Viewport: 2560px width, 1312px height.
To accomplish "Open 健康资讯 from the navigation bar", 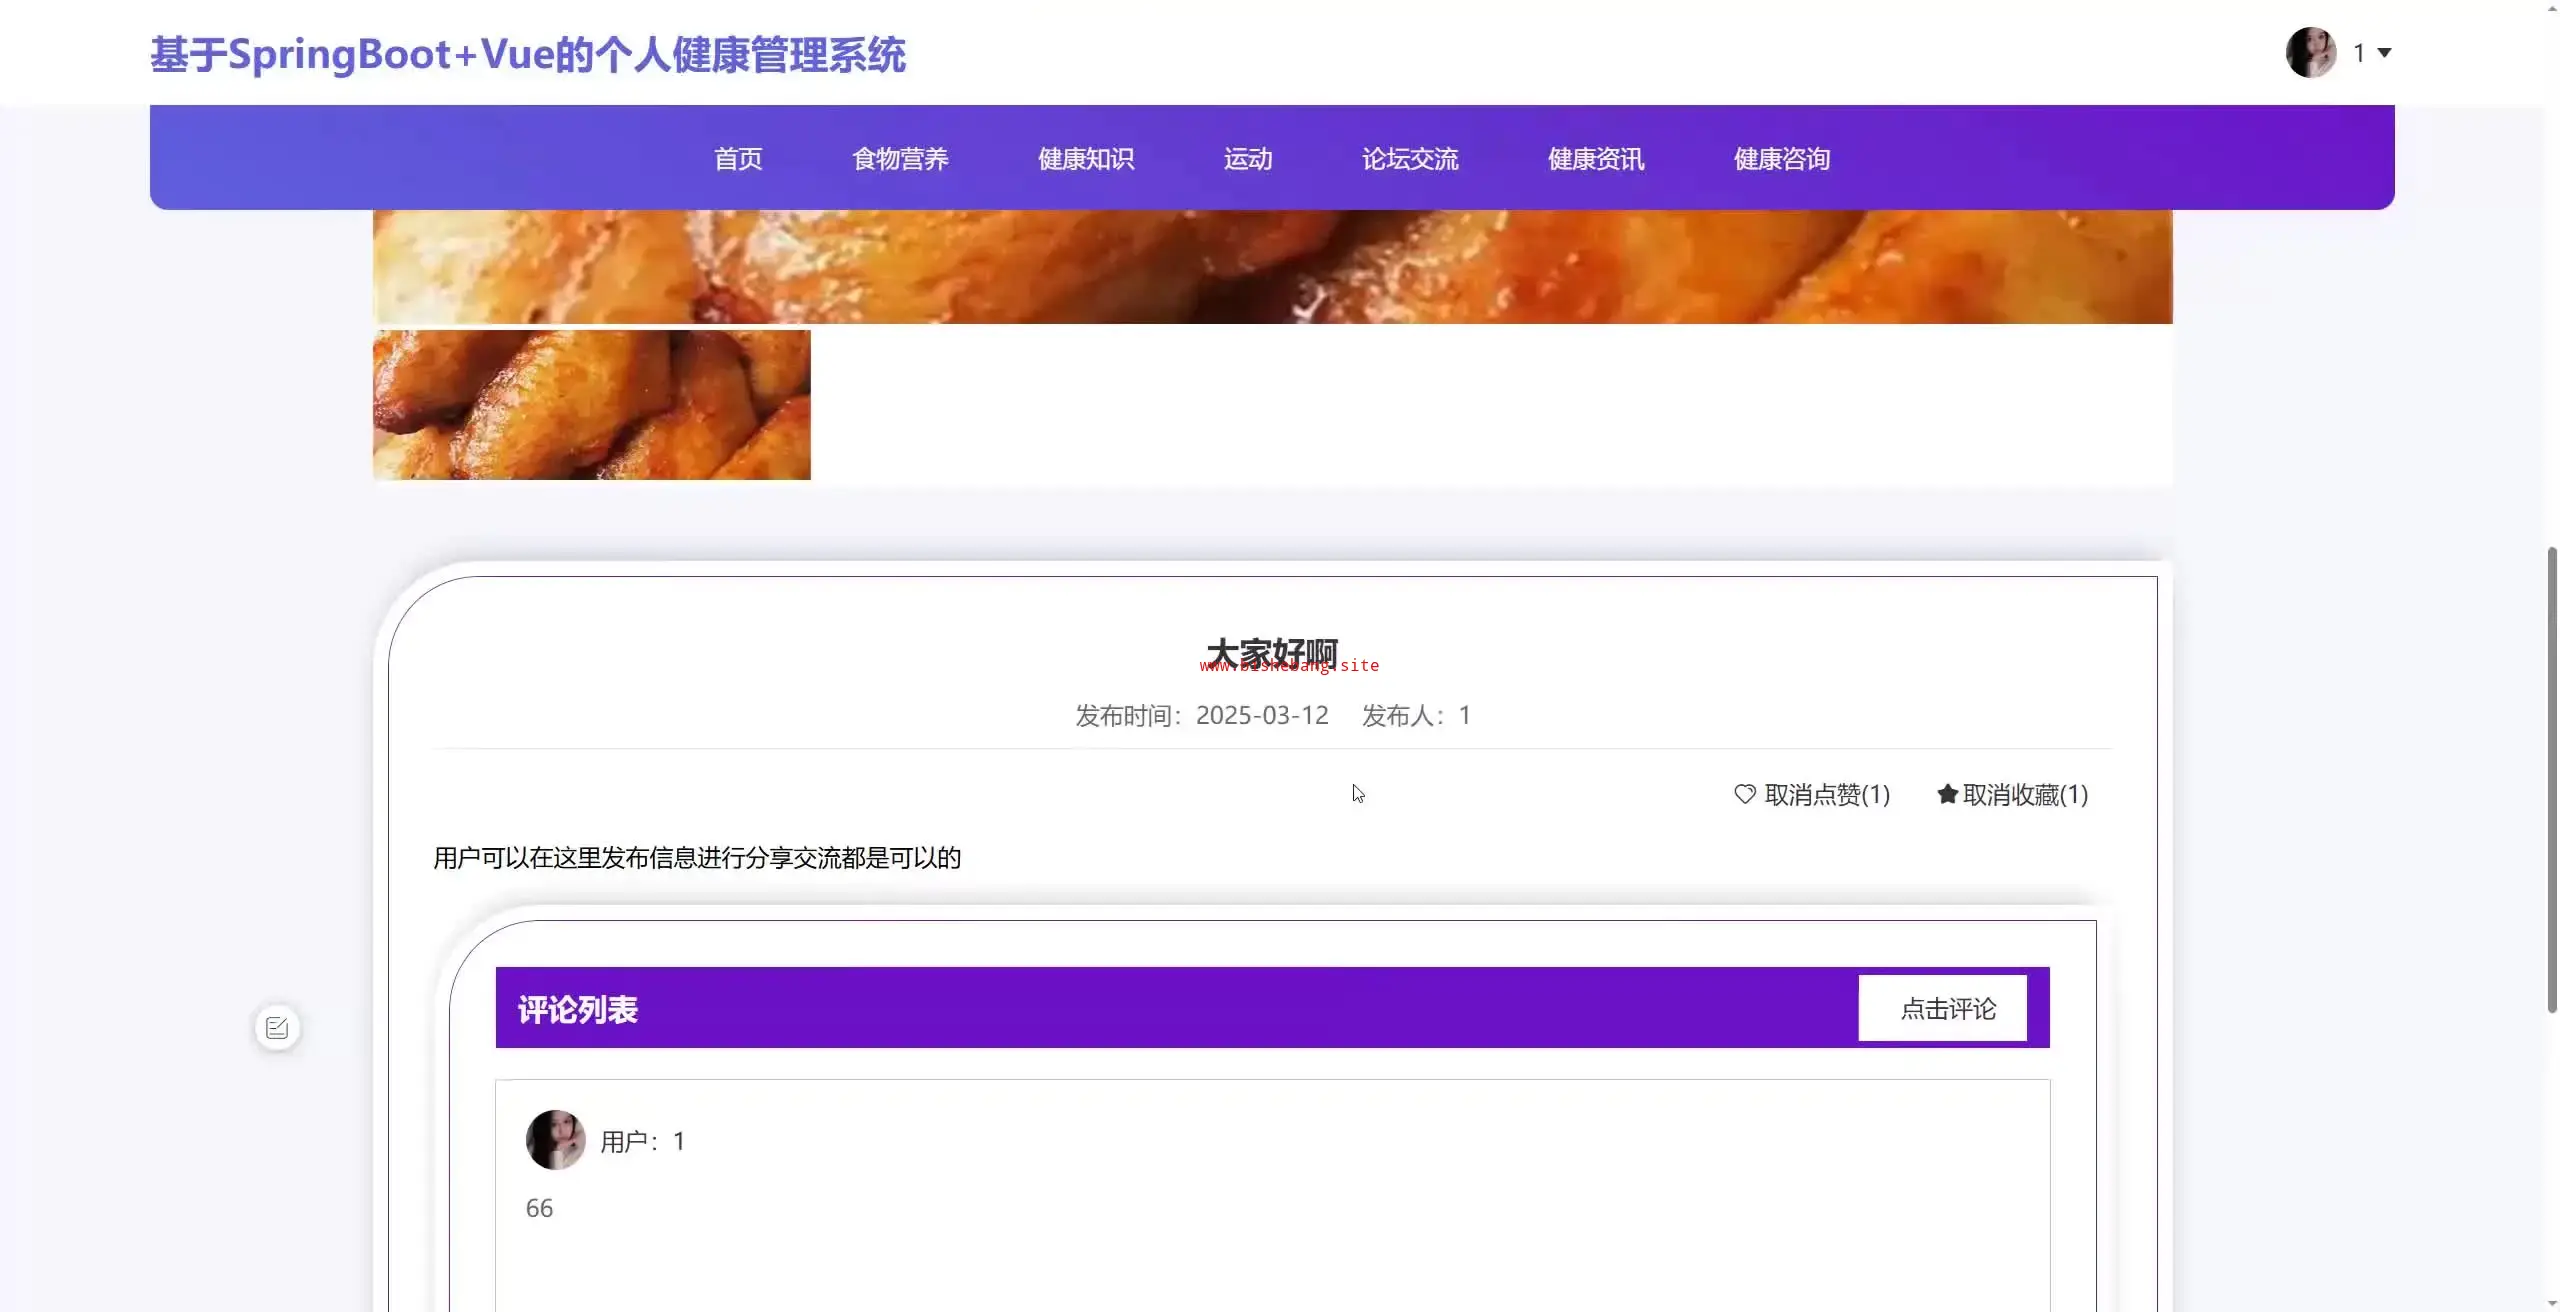I will coord(1596,159).
